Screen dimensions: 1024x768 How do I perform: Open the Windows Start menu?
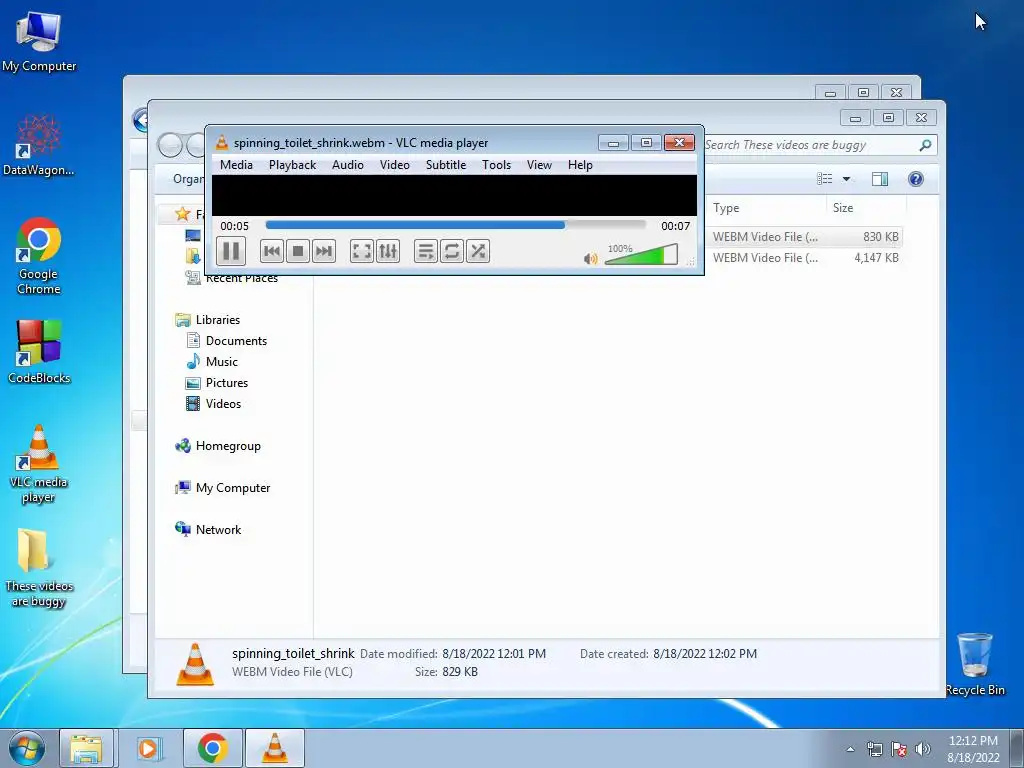(27, 748)
